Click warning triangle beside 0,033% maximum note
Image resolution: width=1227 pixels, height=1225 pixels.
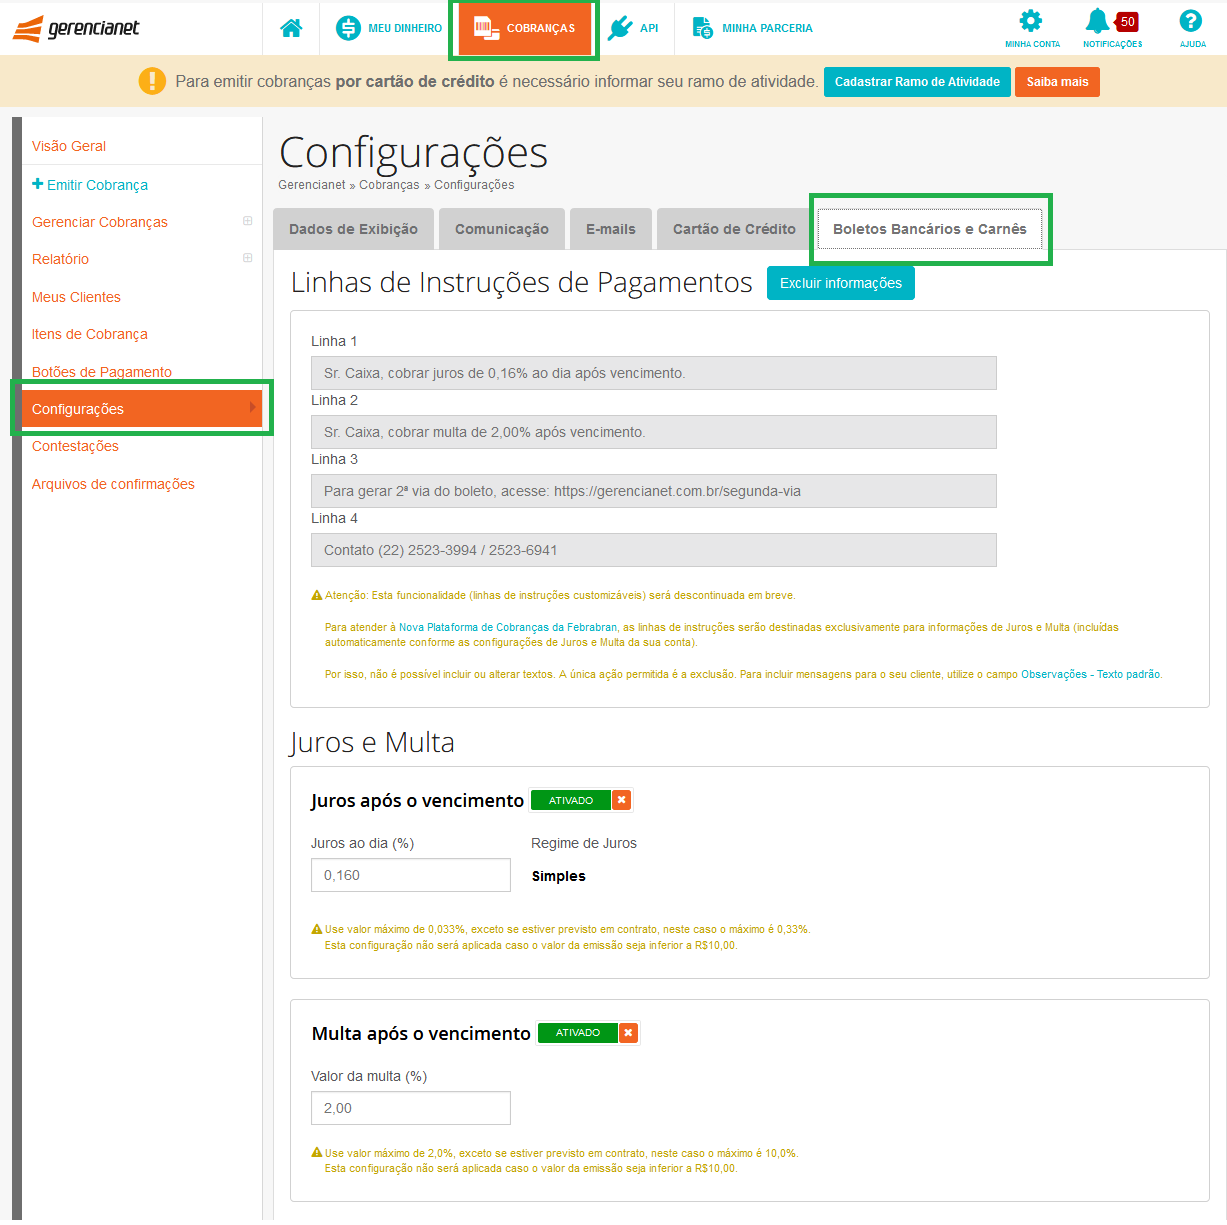tap(317, 929)
